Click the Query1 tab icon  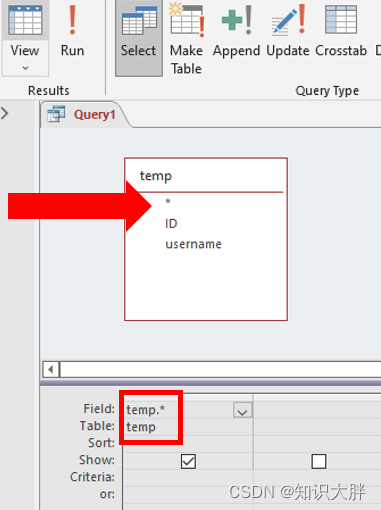(x=56, y=114)
